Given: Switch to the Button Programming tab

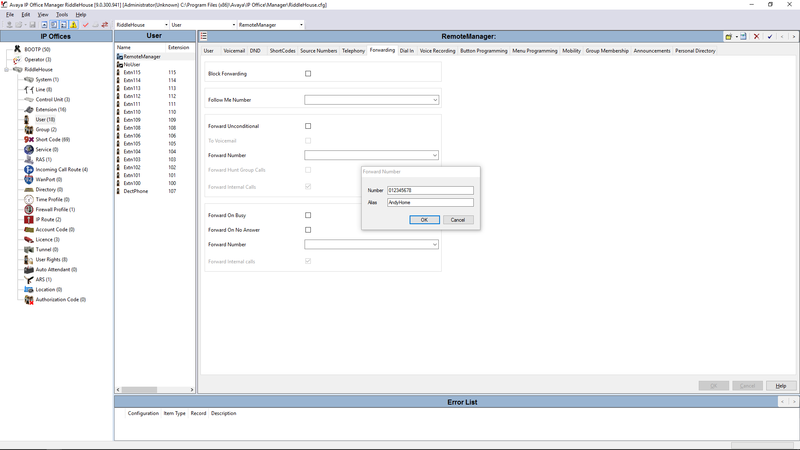Looking at the screenshot, I should (484, 51).
